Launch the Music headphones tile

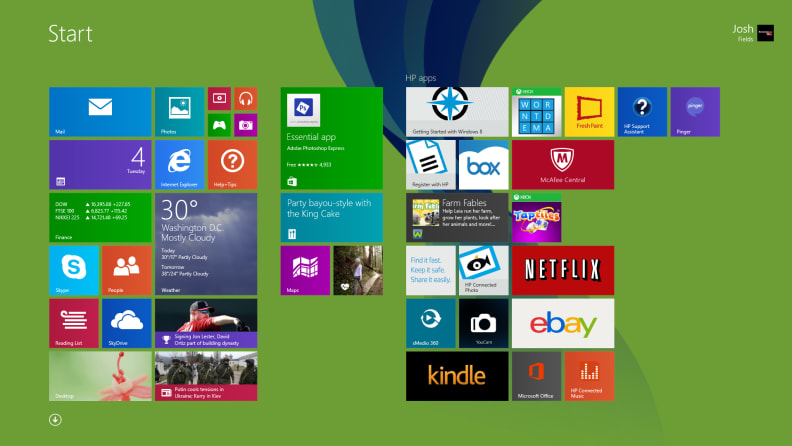245,98
